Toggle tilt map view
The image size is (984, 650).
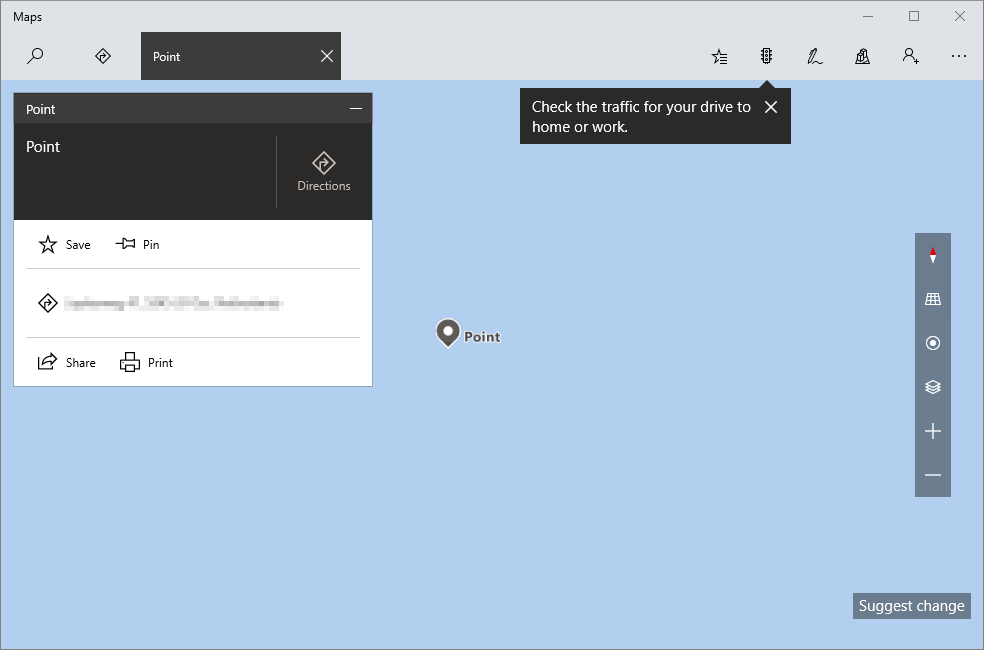click(x=933, y=299)
